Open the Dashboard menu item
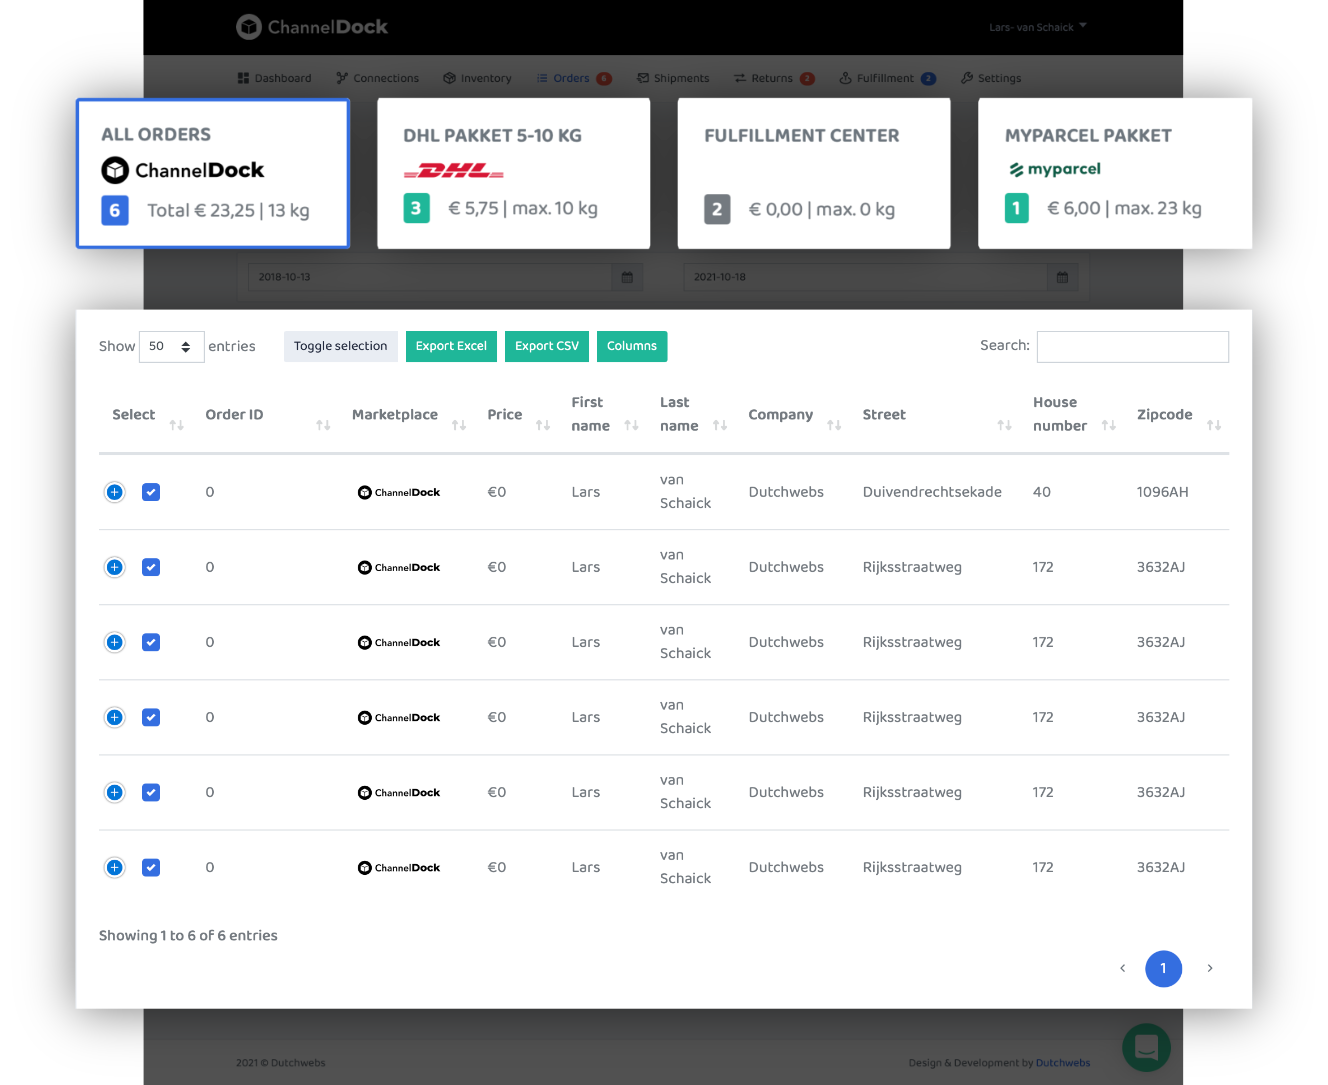1328x1085 pixels. (274, 78)
